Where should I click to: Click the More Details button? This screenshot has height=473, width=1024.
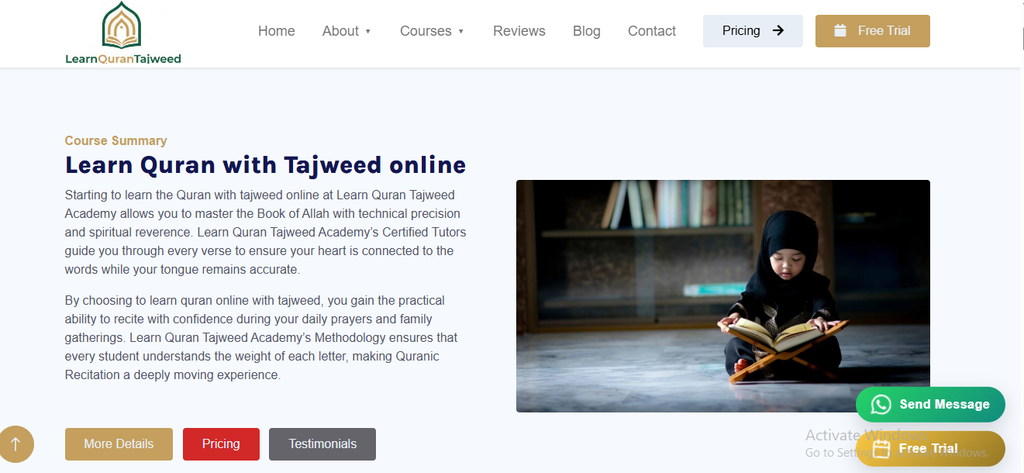pyautogui.click(x=119, y=444)
